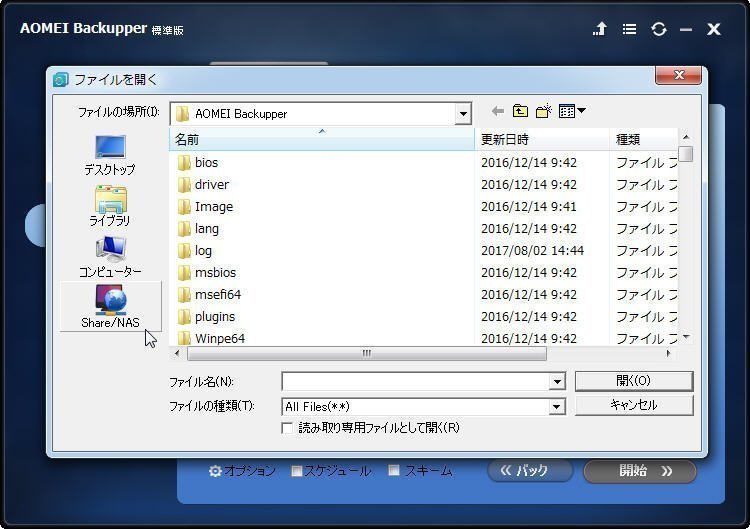Go back with the left arrow icon
The image size is (750, 529).
pyautogui.click(x=498, y=111)
